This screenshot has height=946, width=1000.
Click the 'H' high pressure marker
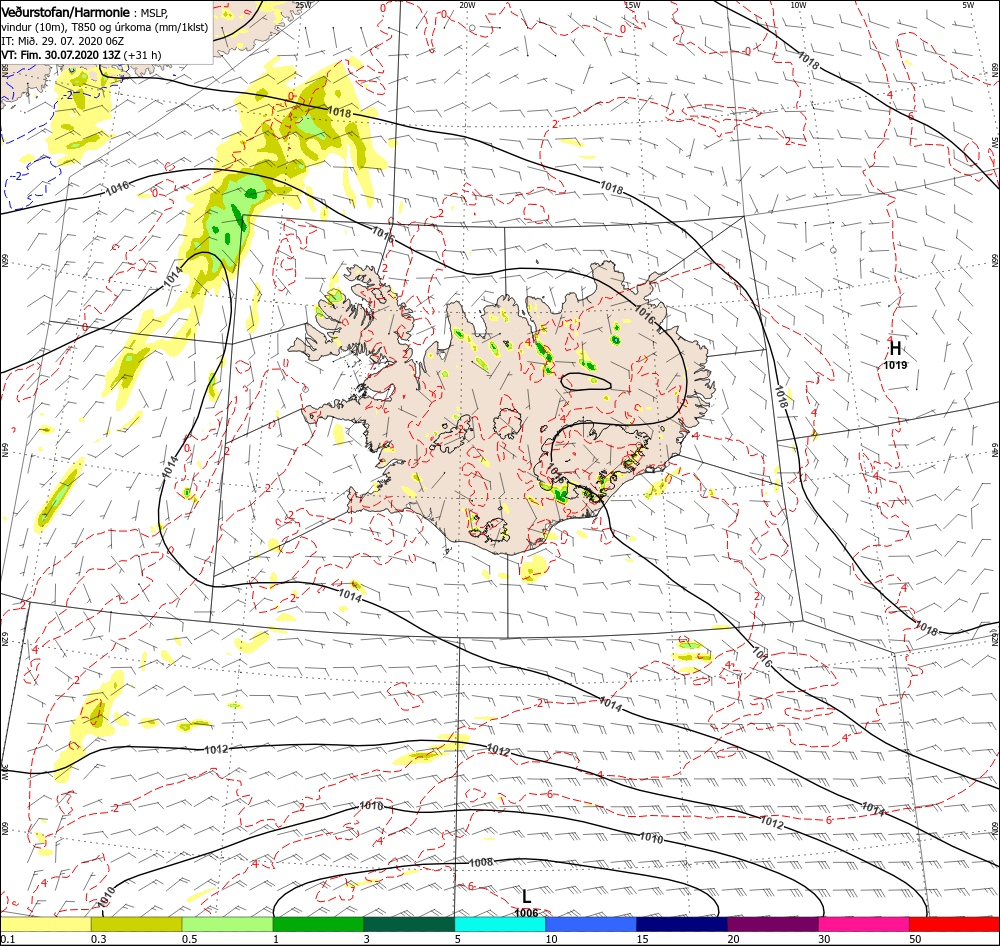click(895, 348)
